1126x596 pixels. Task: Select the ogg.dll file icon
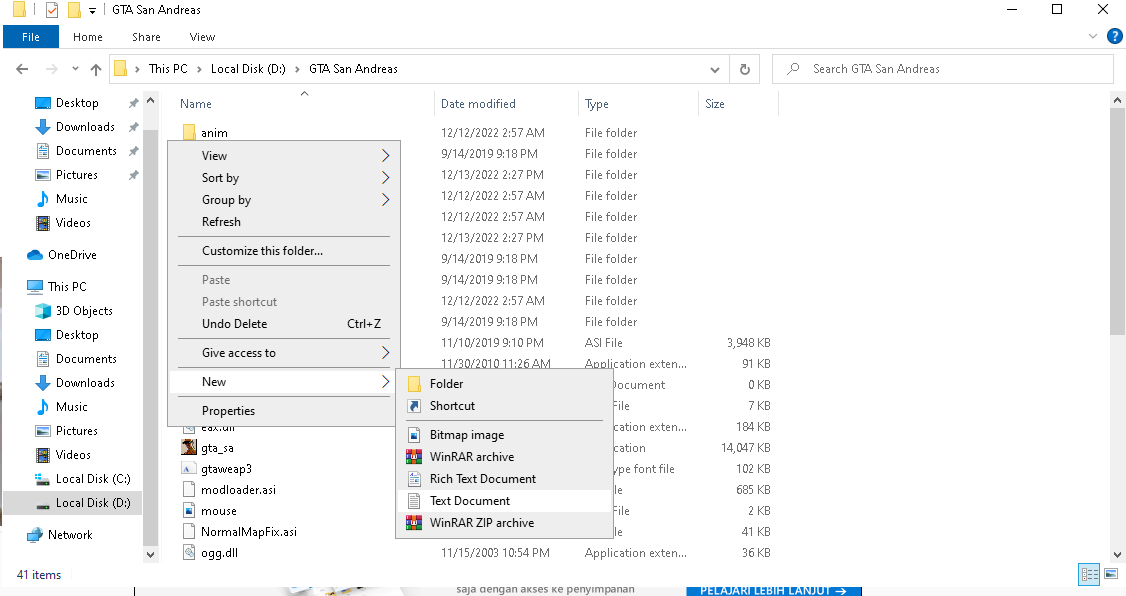[x=189, y=553]
